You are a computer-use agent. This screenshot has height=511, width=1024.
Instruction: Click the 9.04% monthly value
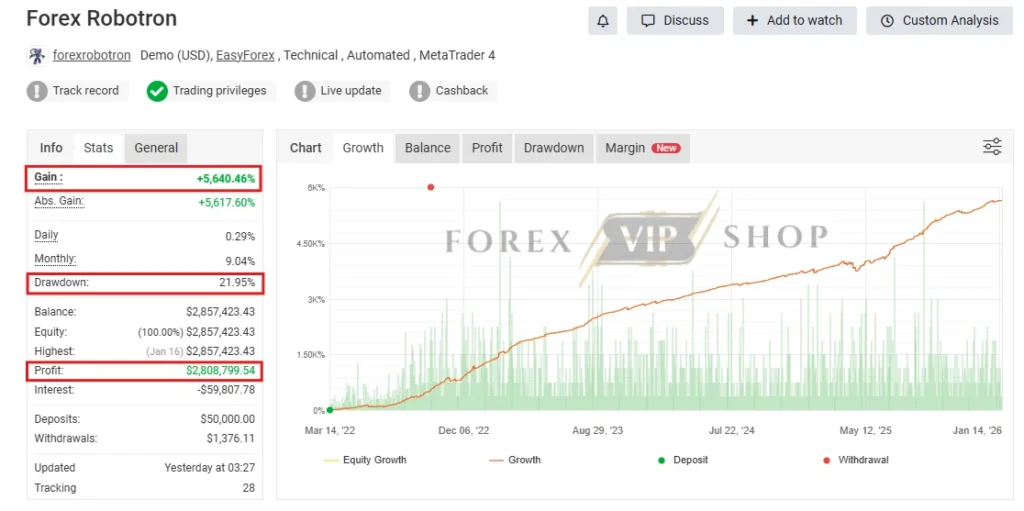click(x=240, y=261)
